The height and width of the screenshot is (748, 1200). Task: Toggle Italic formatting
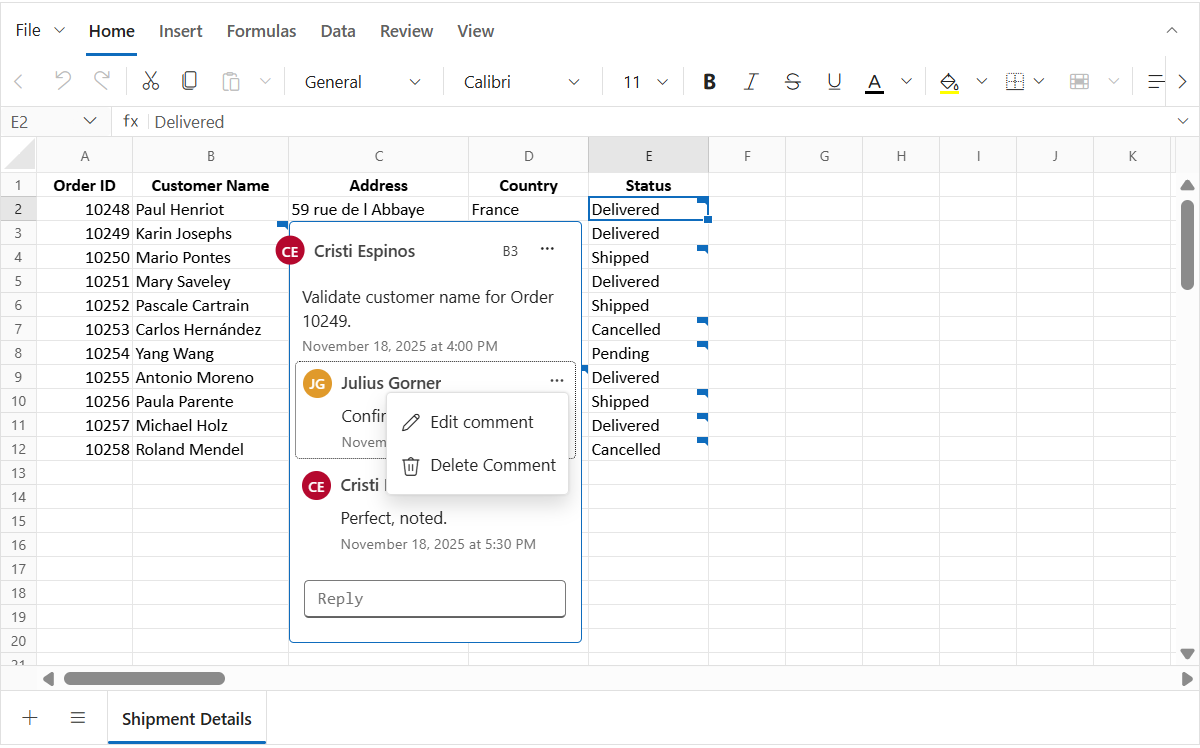click(x=751, y=82)
